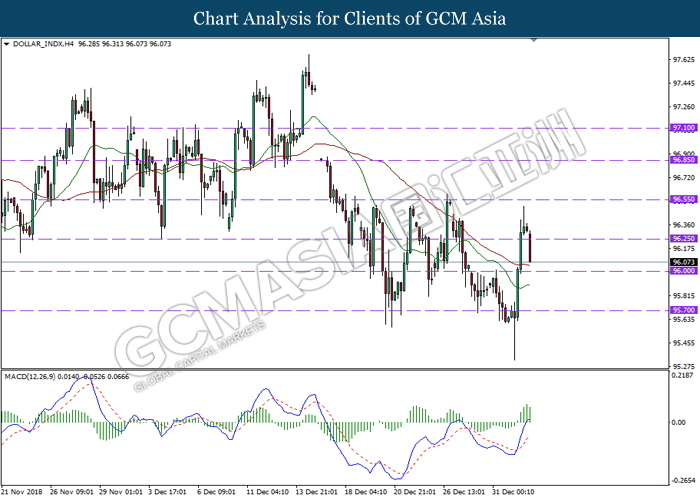The width and height of the screenshot is (700, 500).
Task: Select the 96.550 purple price level label
Action: point(683,200)
